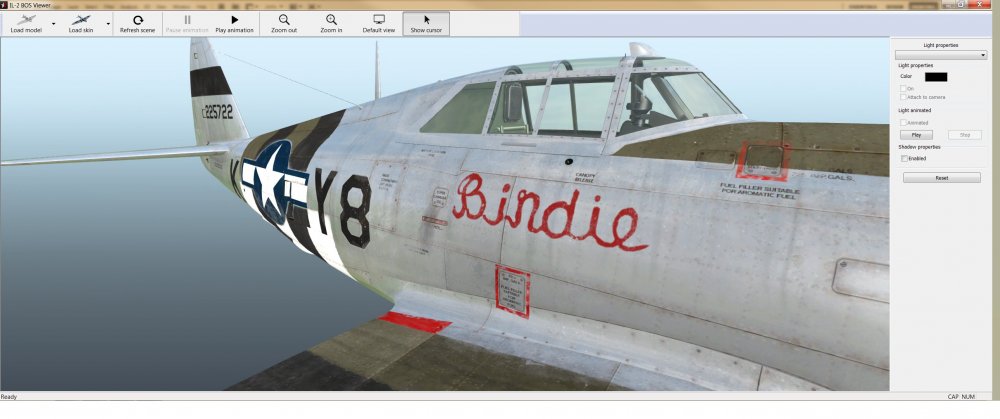Screen dimensions: 1000x419
Task: Click the NUM indicator in status bar
Action: [967, 397]
